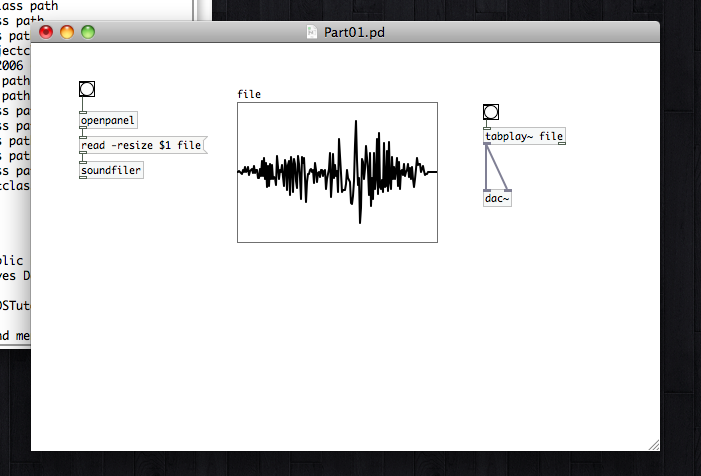Minimize the Part01.pd patch window
701x476 pixels.
click(67, 32)
